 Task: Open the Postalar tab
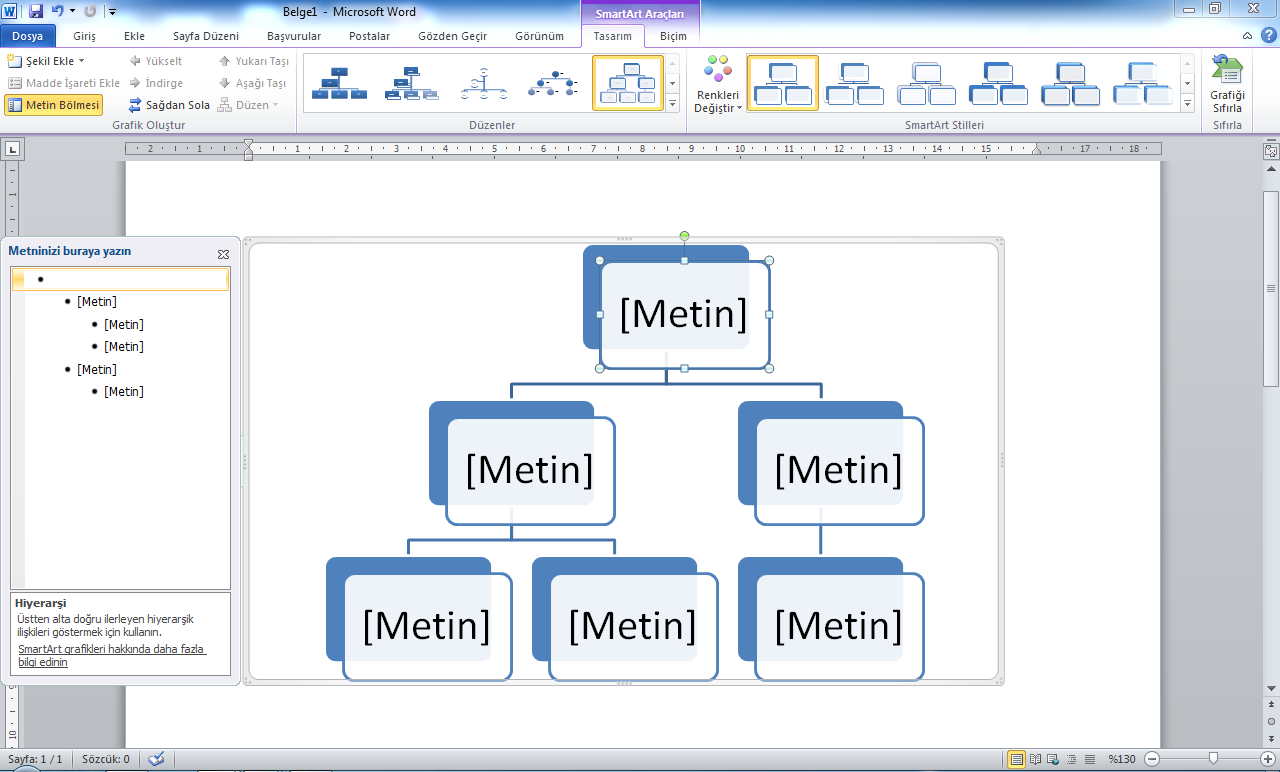tap(369, 36)
